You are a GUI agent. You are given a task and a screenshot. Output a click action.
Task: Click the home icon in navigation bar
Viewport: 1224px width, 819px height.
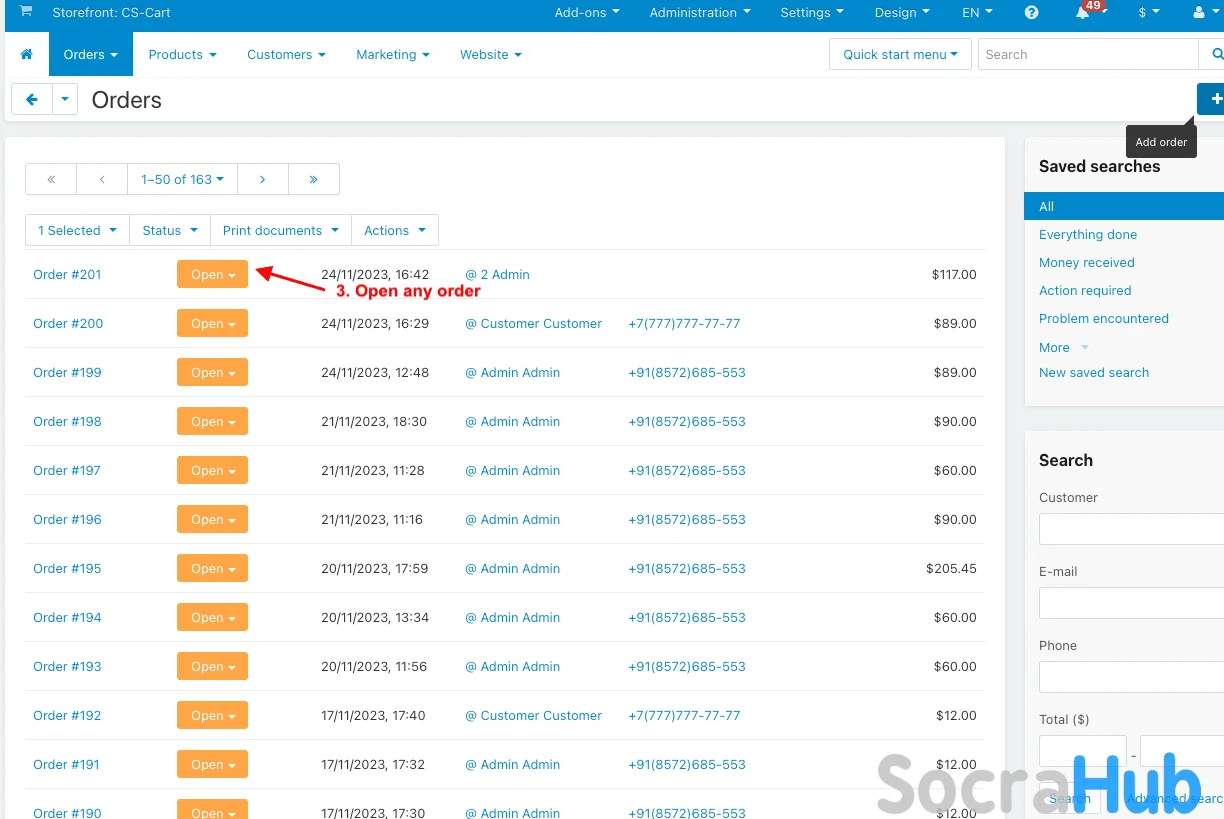(x=27, y=54)
